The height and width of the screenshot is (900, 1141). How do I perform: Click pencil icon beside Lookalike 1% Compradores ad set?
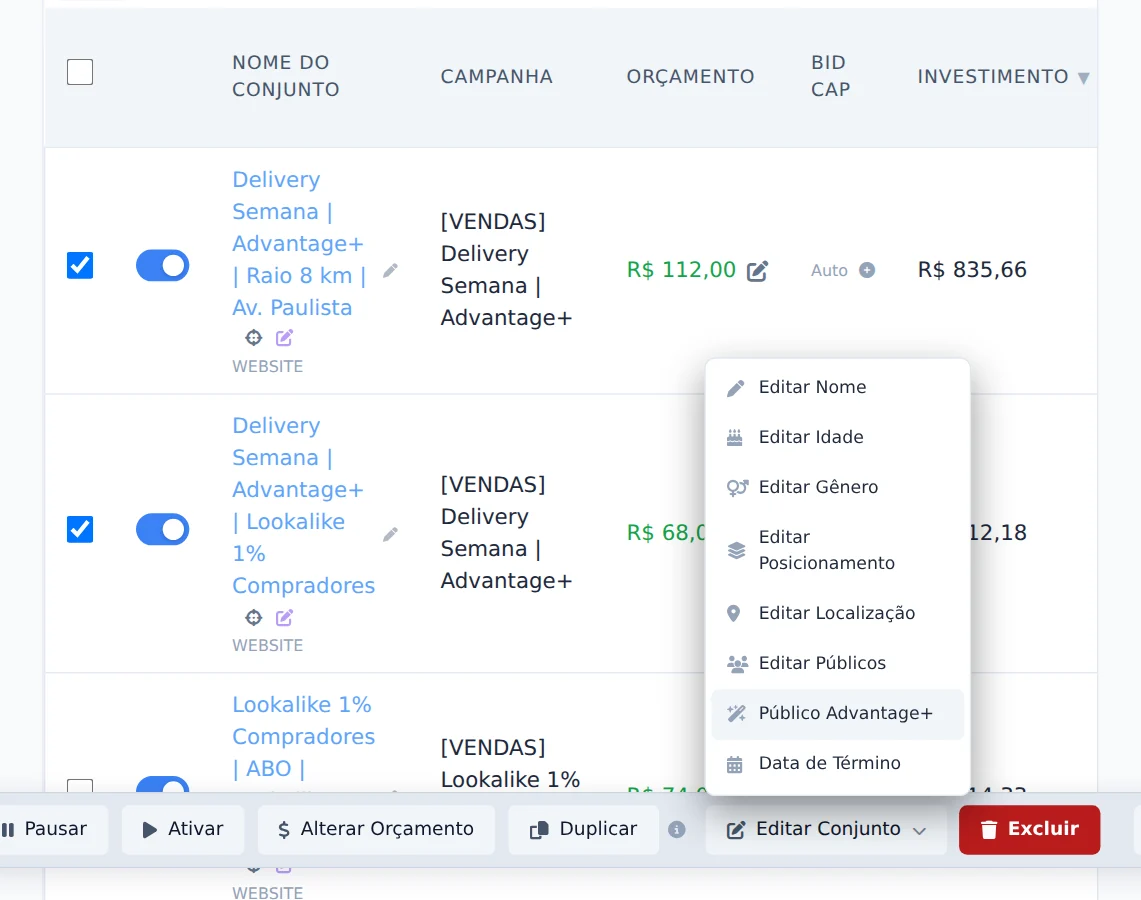391,535
